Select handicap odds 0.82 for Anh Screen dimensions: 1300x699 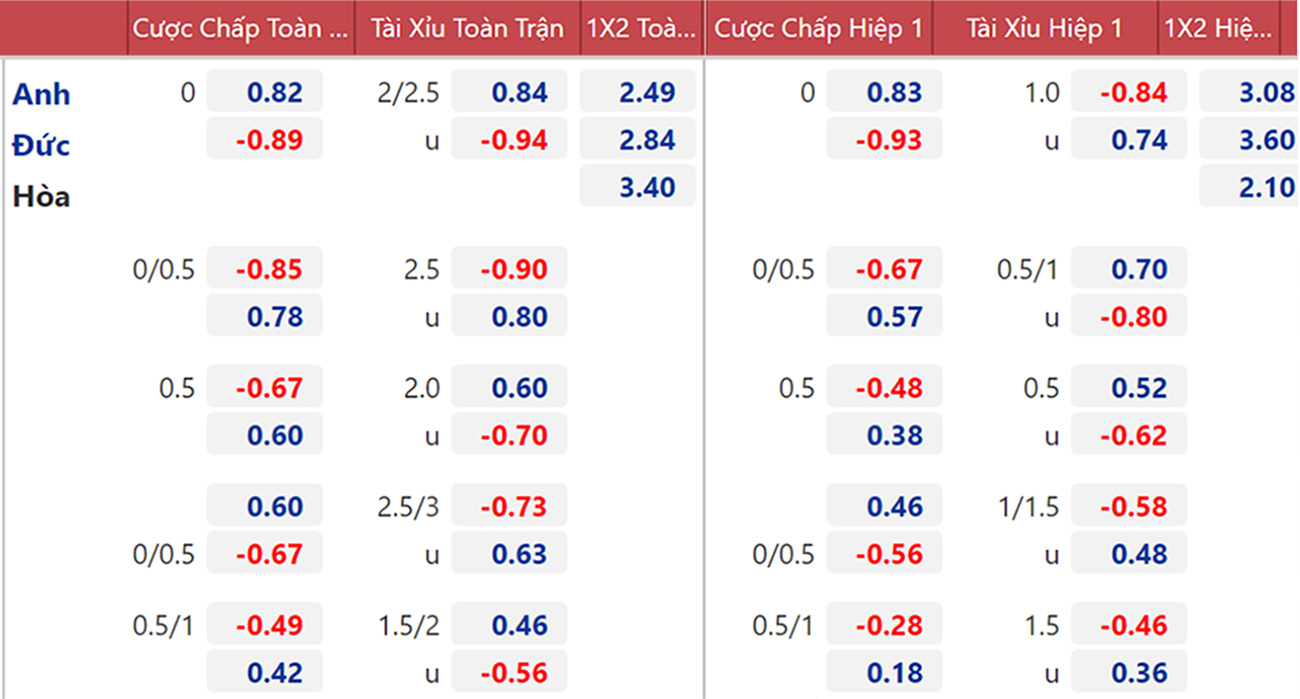(265, 93)
